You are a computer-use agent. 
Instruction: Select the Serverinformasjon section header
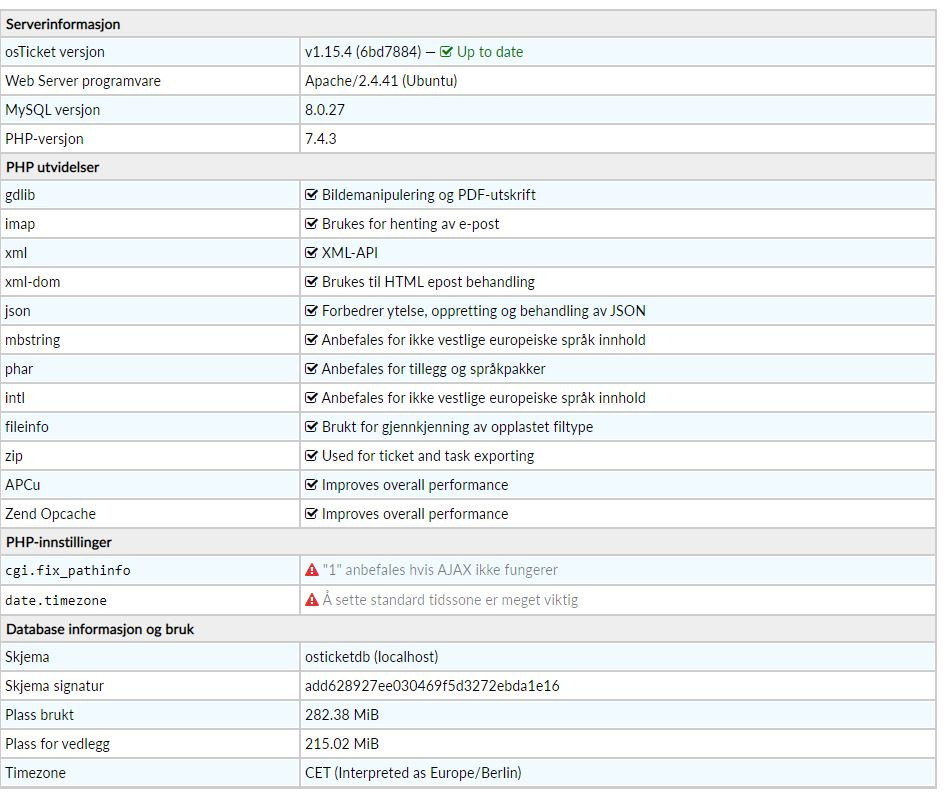pyautogui.click(x=468, y=24)
